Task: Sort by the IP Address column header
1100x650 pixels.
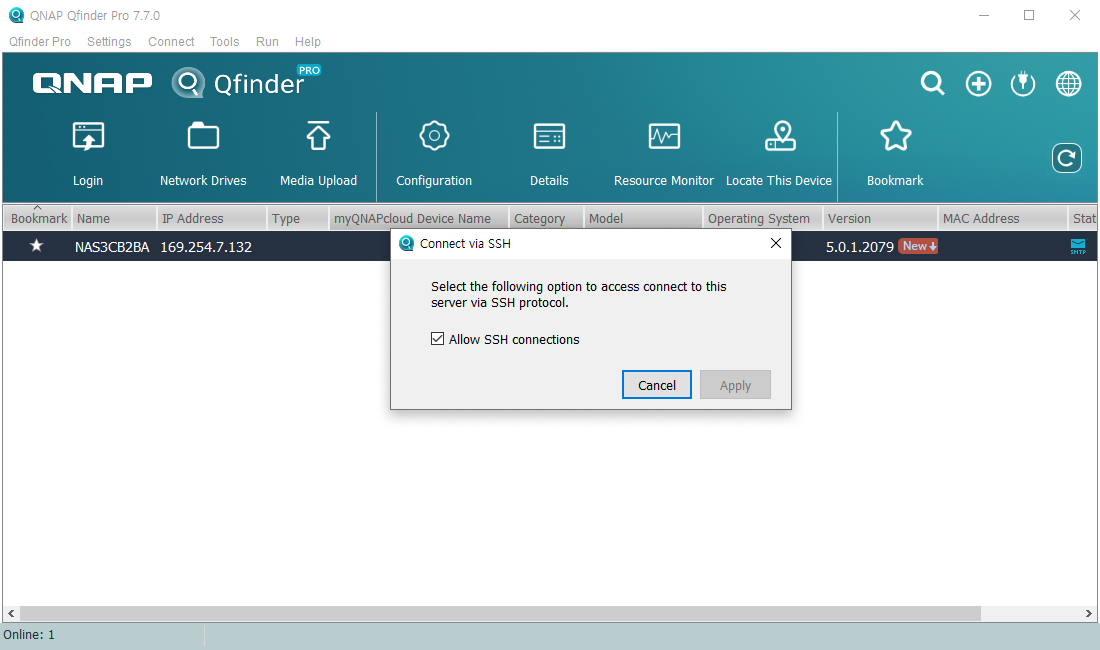Action: [212, 218]
